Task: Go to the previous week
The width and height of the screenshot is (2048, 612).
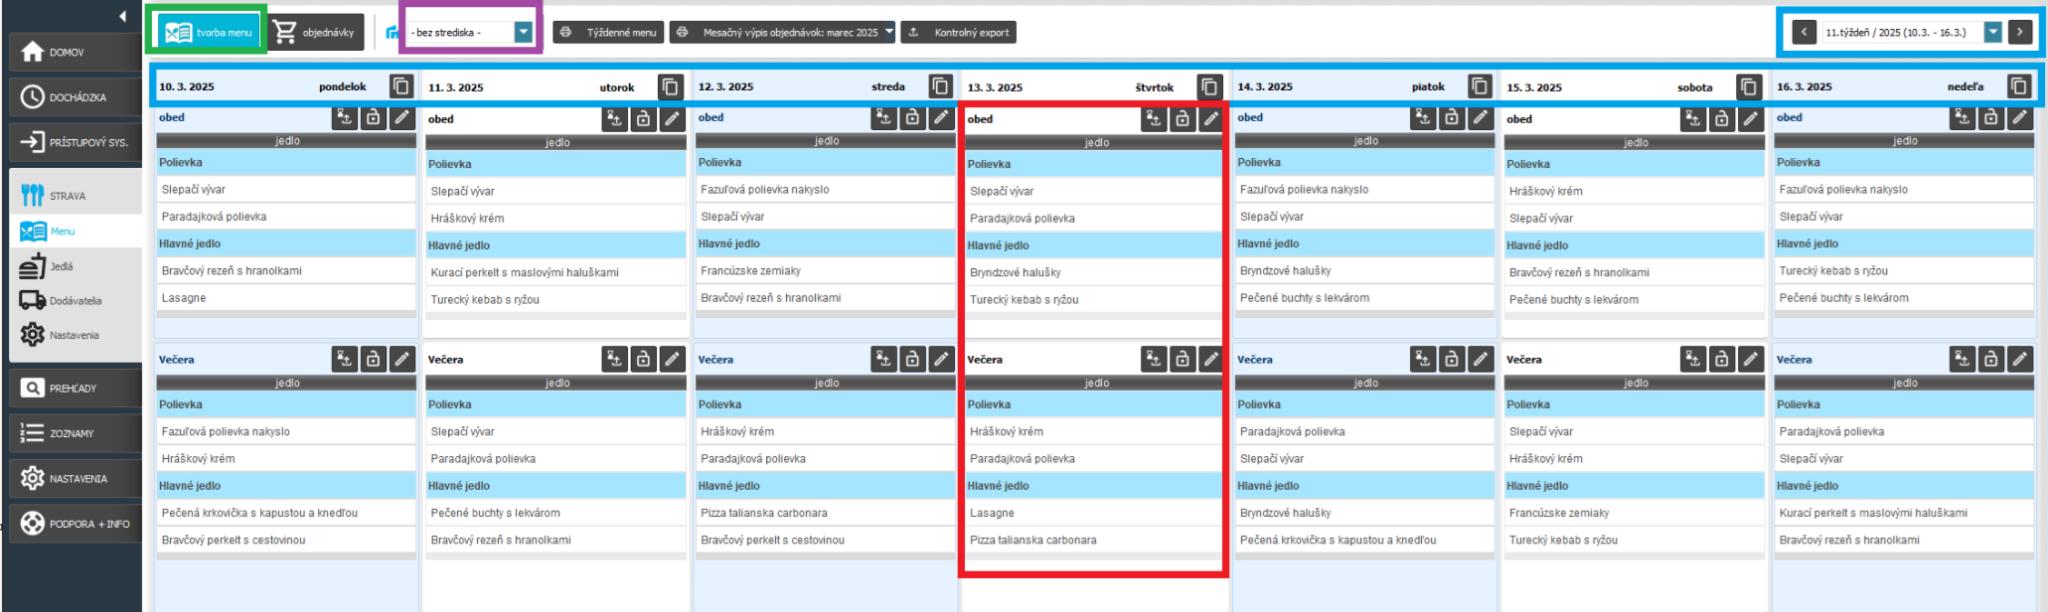Action: pyautogui.click(x=1804, y=32)
